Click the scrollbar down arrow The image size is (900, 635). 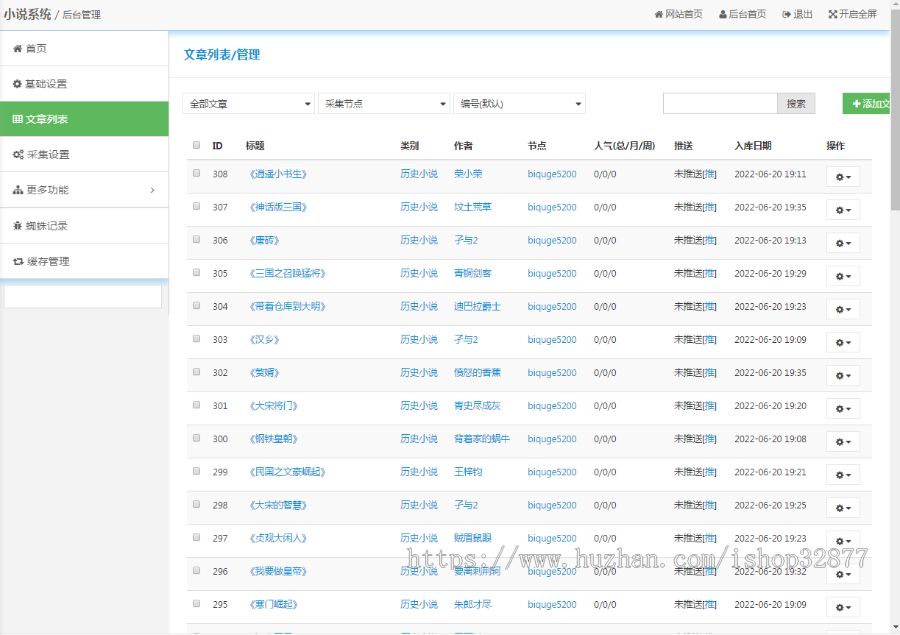[x=895, y=628]
